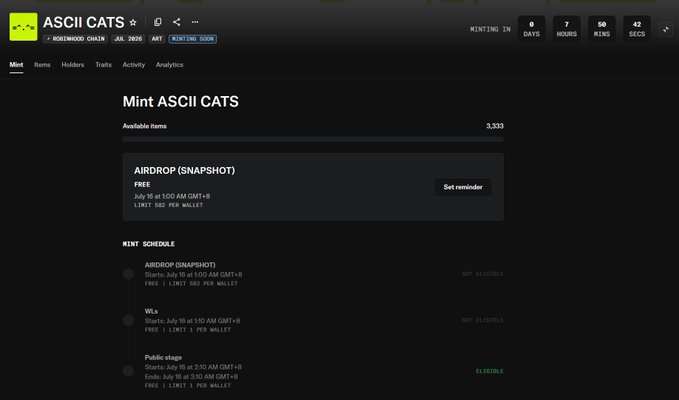Open the Holders tab
Screen dimensions: 679x400
pyautogui.click(x=73, y=65)
